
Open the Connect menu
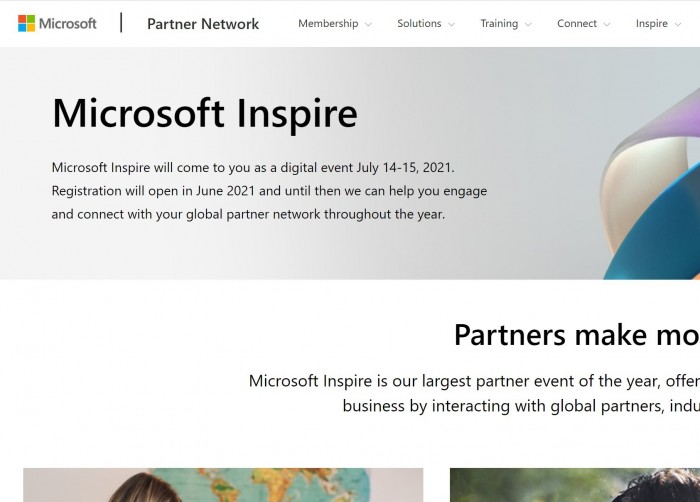click(577, 24)
